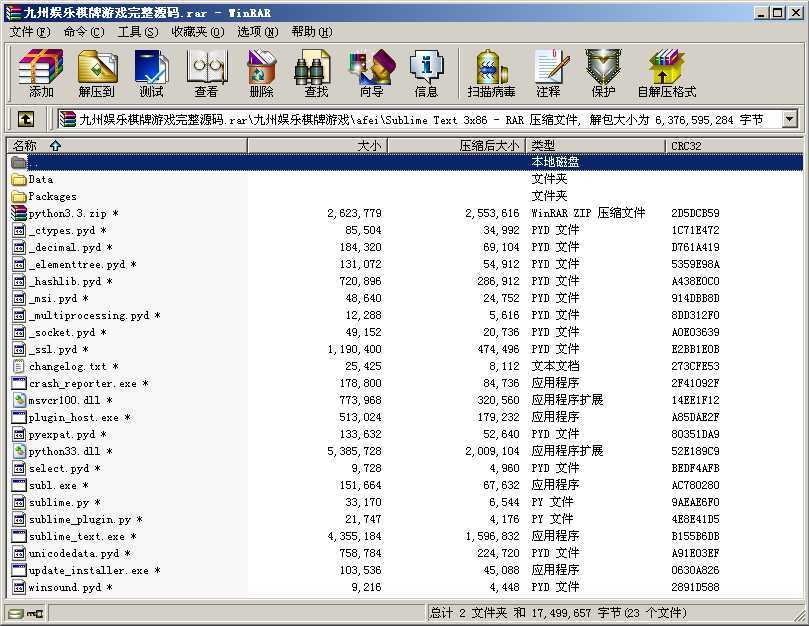Click the up-one-level folder button
Image resolution: width=809 pixels, height=626 pixels.
(x=26, y=120)
